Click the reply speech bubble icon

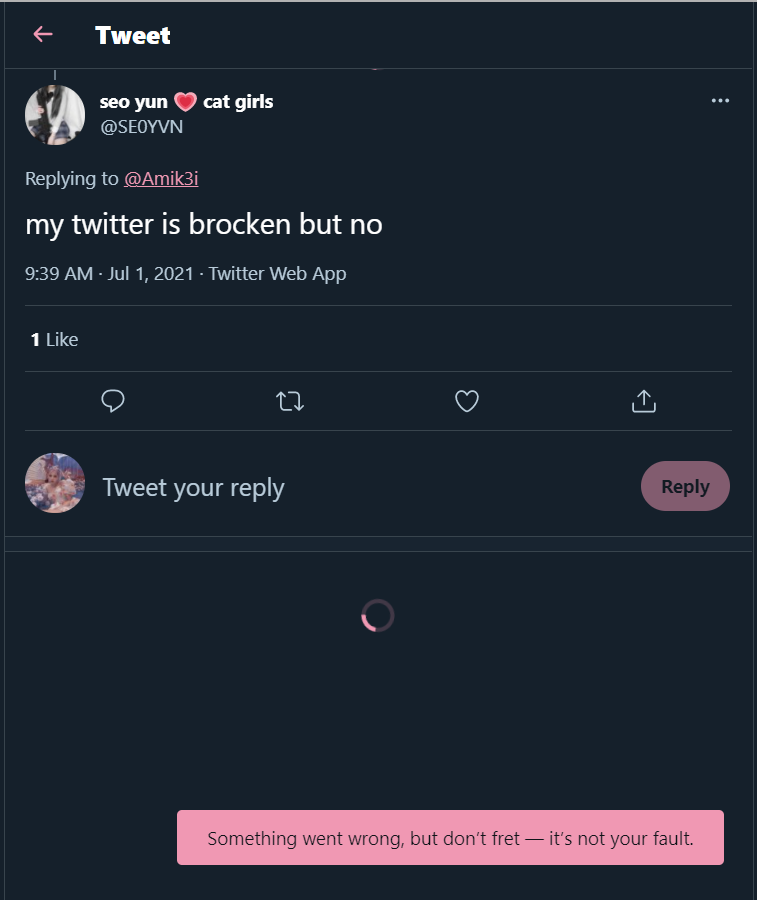pos(112,401)
